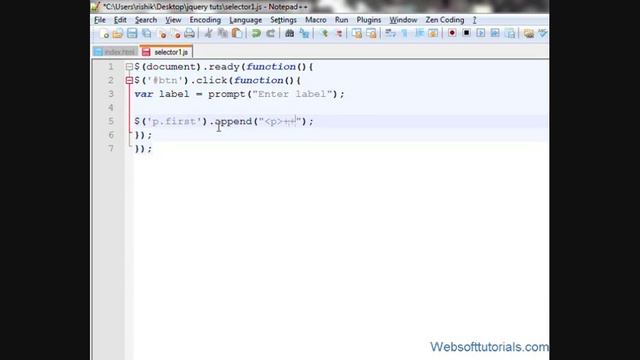Click line number 3 in the margin
This screenshot has height=360, width=640.
pyautogui.click(x=111, y=94)
